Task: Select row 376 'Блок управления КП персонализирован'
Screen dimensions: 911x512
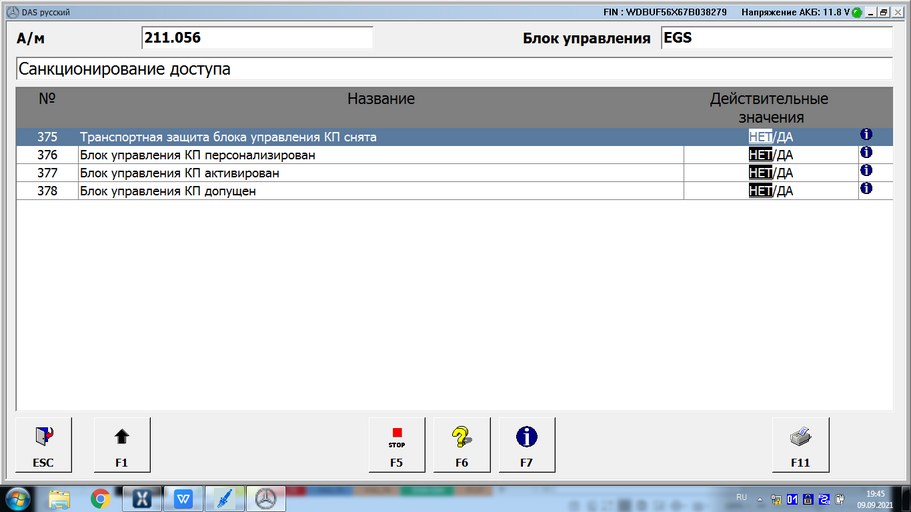Action: [454, 155]
